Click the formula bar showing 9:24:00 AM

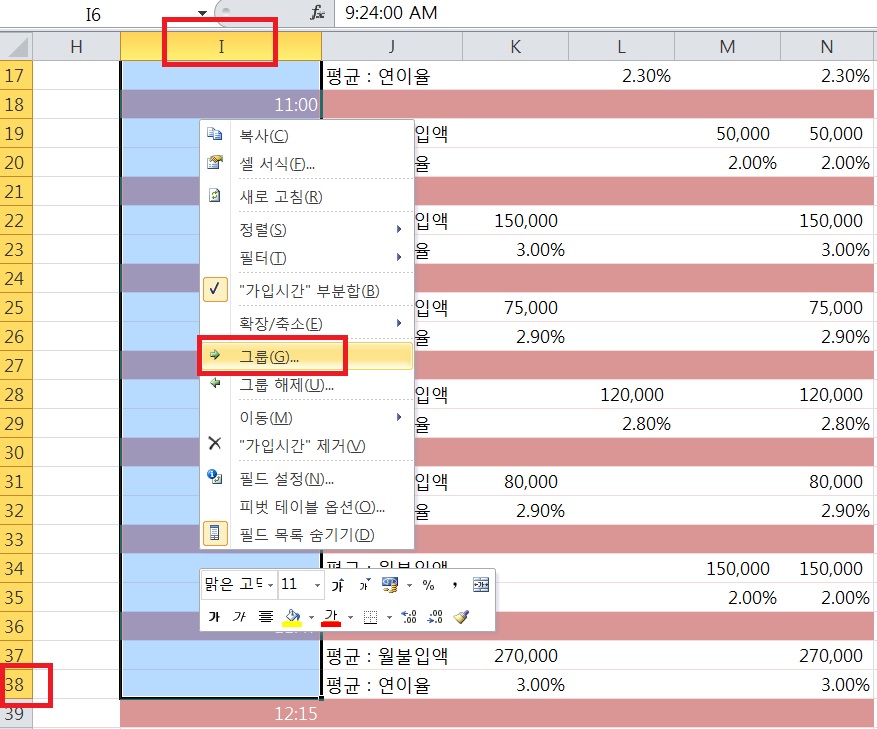coord(600,13)
